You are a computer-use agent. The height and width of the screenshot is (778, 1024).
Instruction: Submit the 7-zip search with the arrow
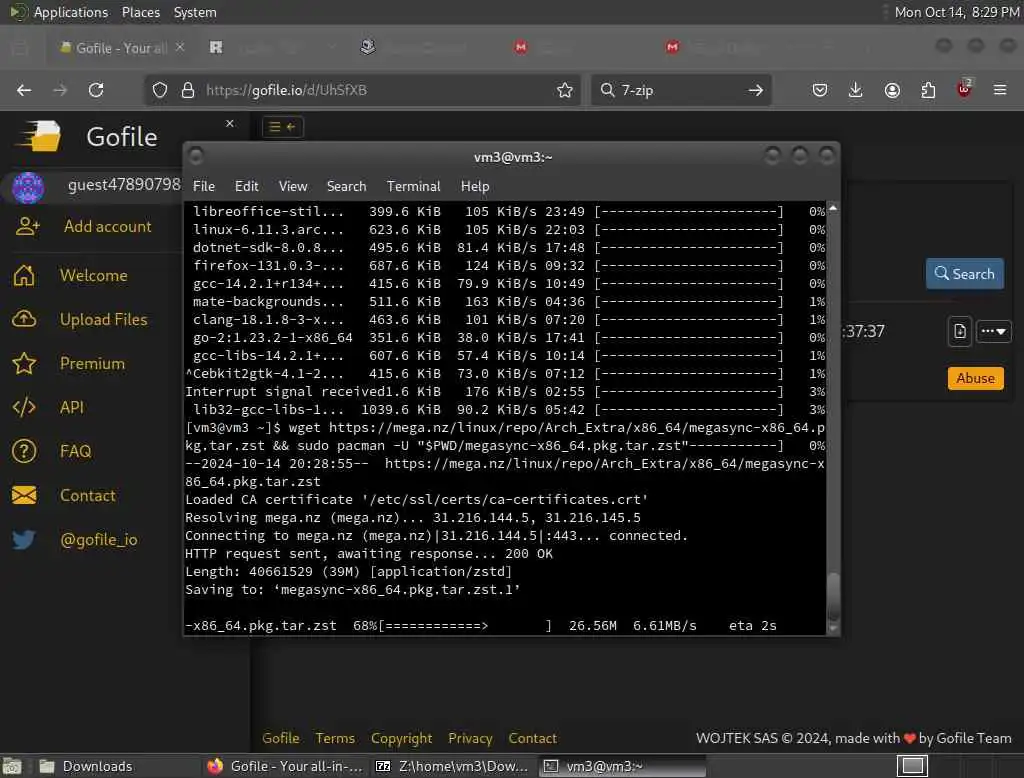(756, 90)
